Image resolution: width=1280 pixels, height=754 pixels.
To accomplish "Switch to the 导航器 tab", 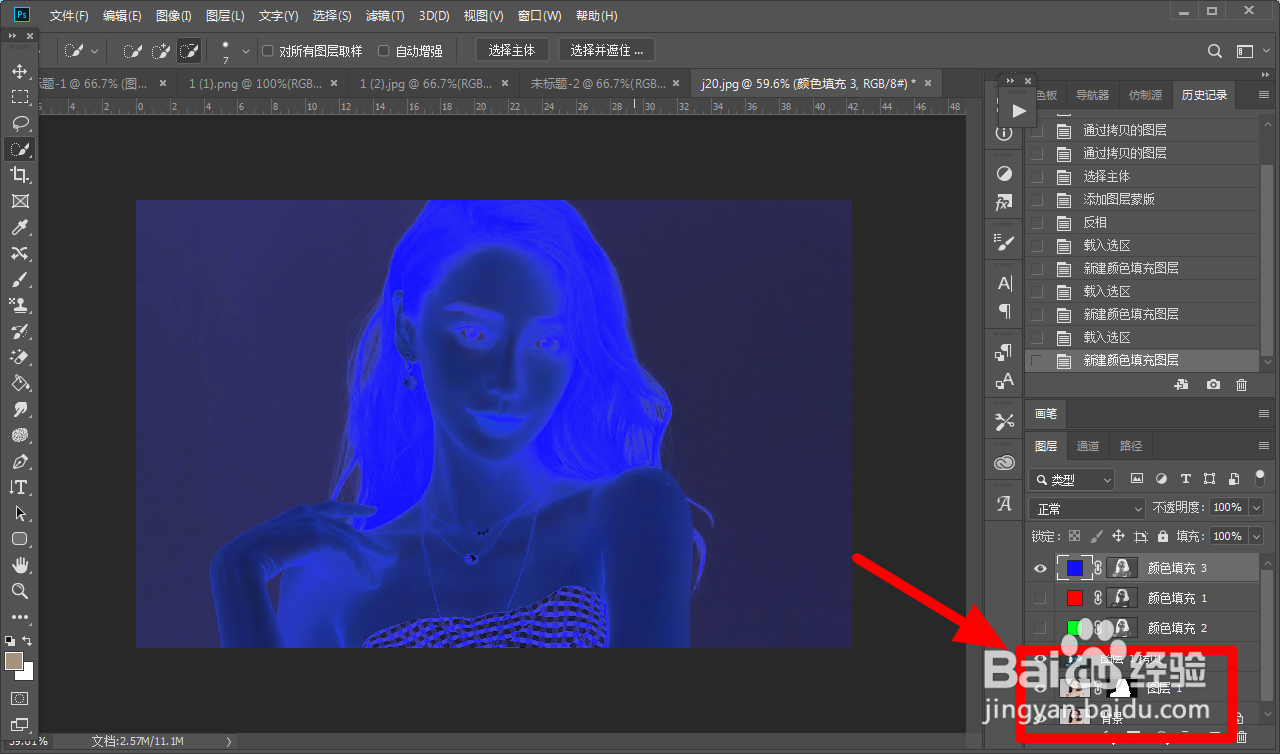I will point(1092,95).
